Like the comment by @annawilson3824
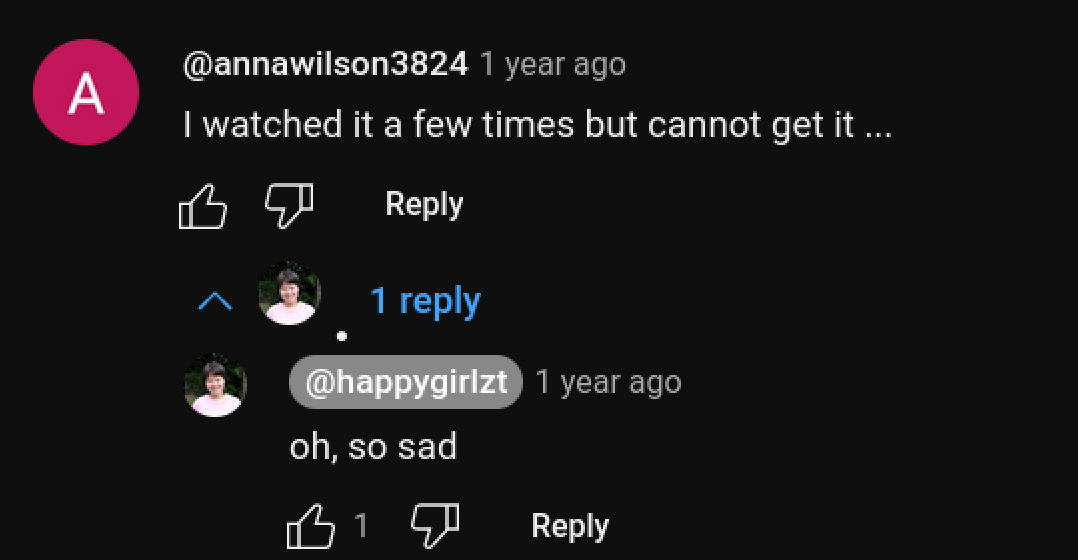This screenshot has width=1078, height=560. point(203,206)
